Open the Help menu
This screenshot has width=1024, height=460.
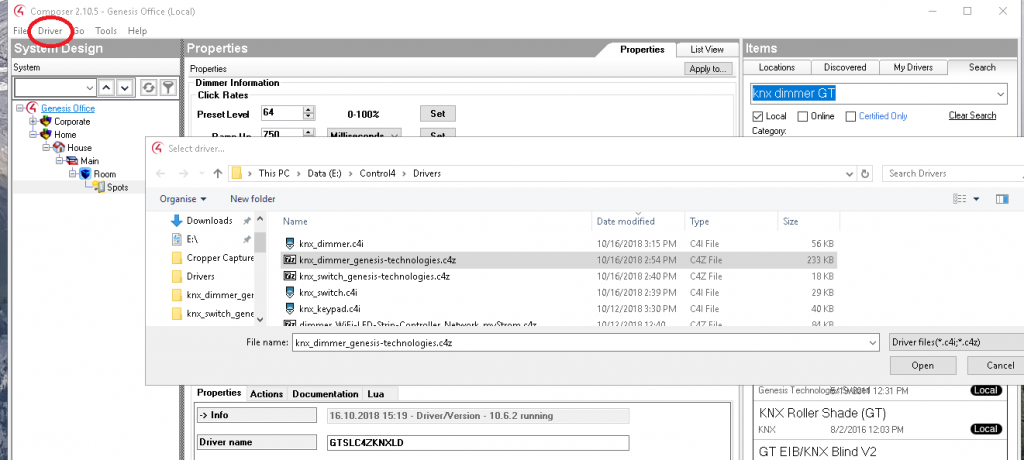point(137,31)
